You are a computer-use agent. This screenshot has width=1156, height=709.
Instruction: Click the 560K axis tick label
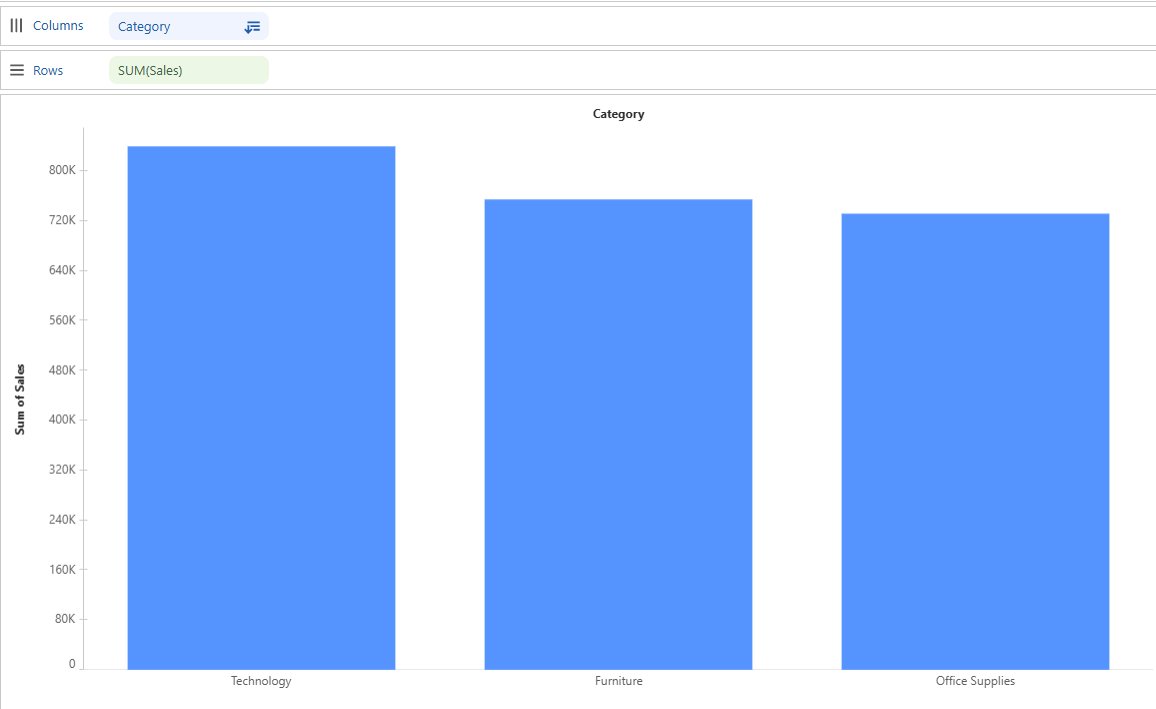pyautogui.click(x=63, y=321)
